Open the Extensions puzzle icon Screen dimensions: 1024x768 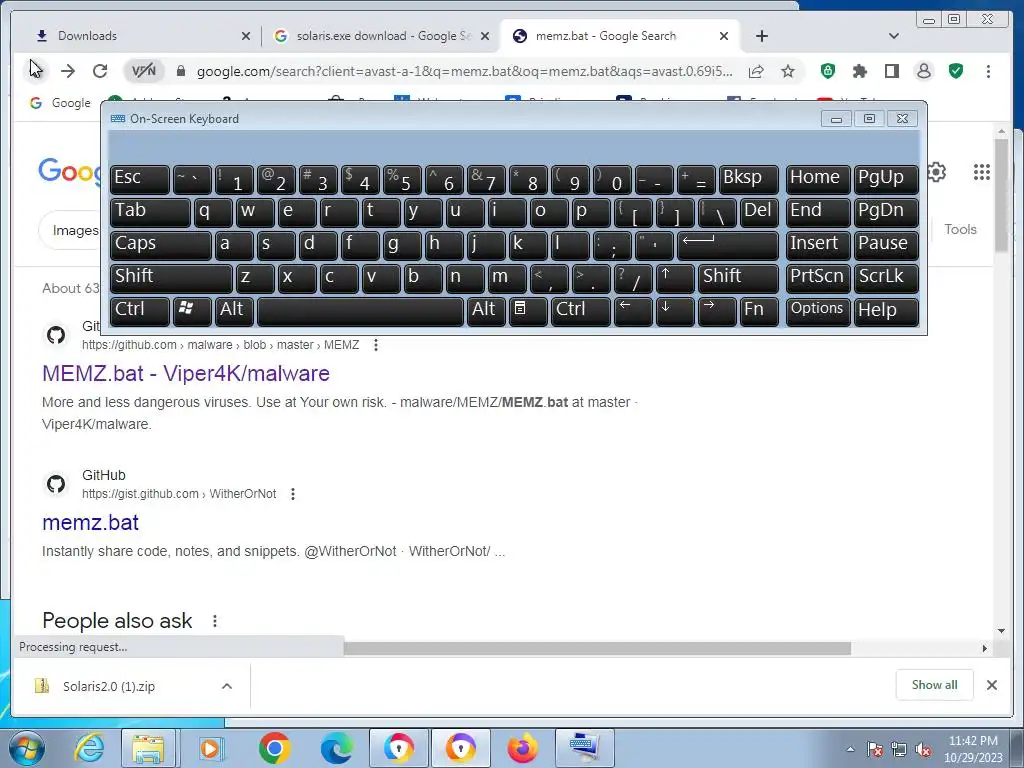(859, 71)
